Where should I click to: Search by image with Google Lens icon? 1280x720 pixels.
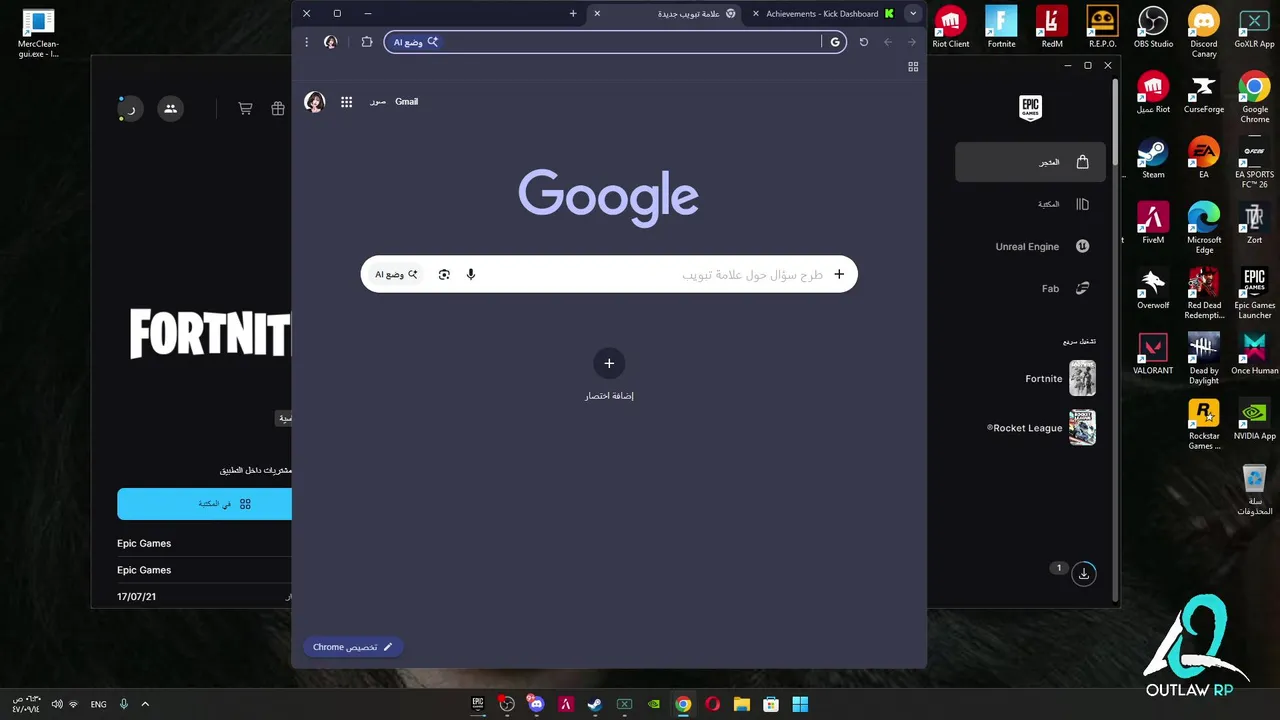coord(444,274)
